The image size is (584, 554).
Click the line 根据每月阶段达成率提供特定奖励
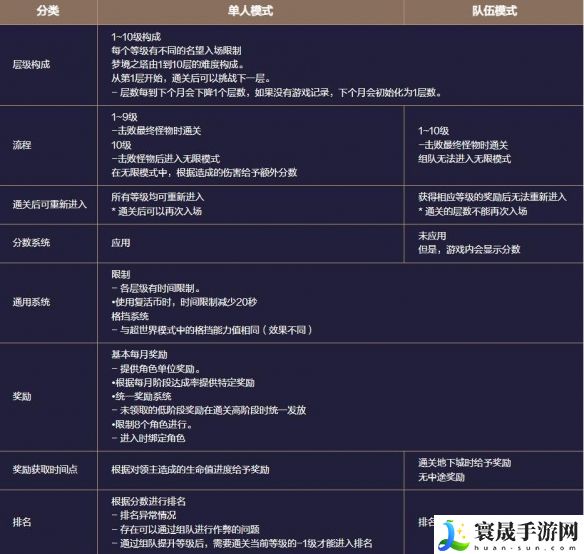click(x=183, y=383)
